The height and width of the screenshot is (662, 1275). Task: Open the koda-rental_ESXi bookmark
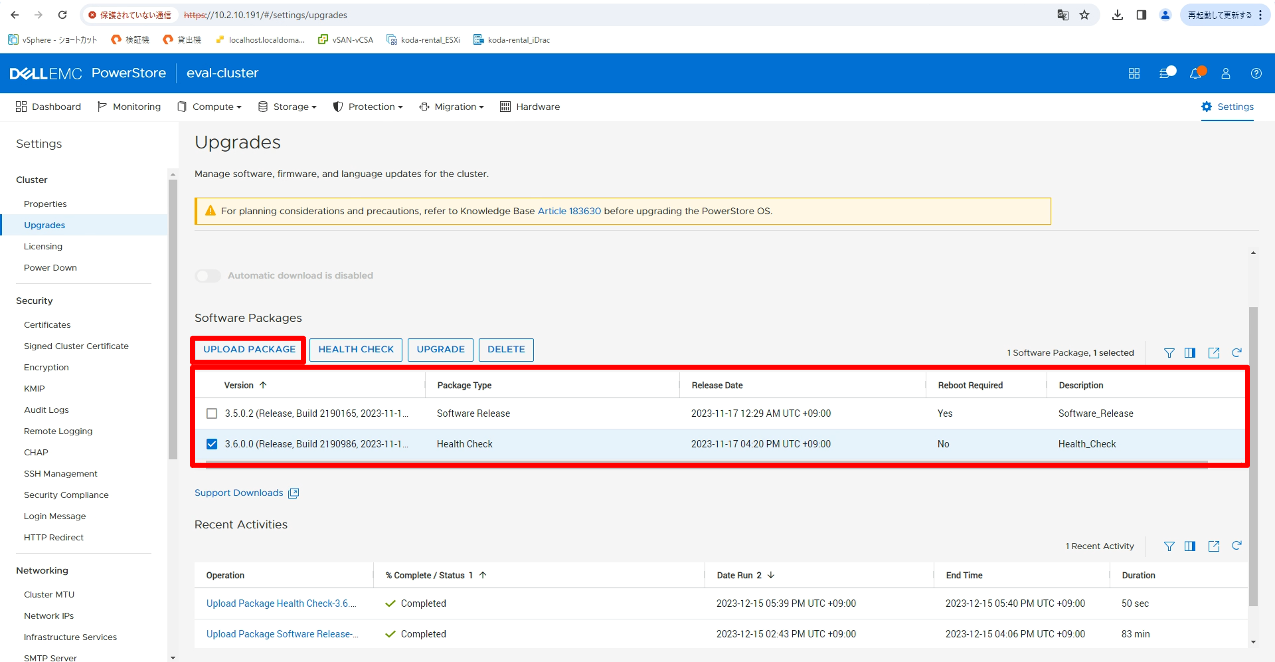tap(423, 40)
